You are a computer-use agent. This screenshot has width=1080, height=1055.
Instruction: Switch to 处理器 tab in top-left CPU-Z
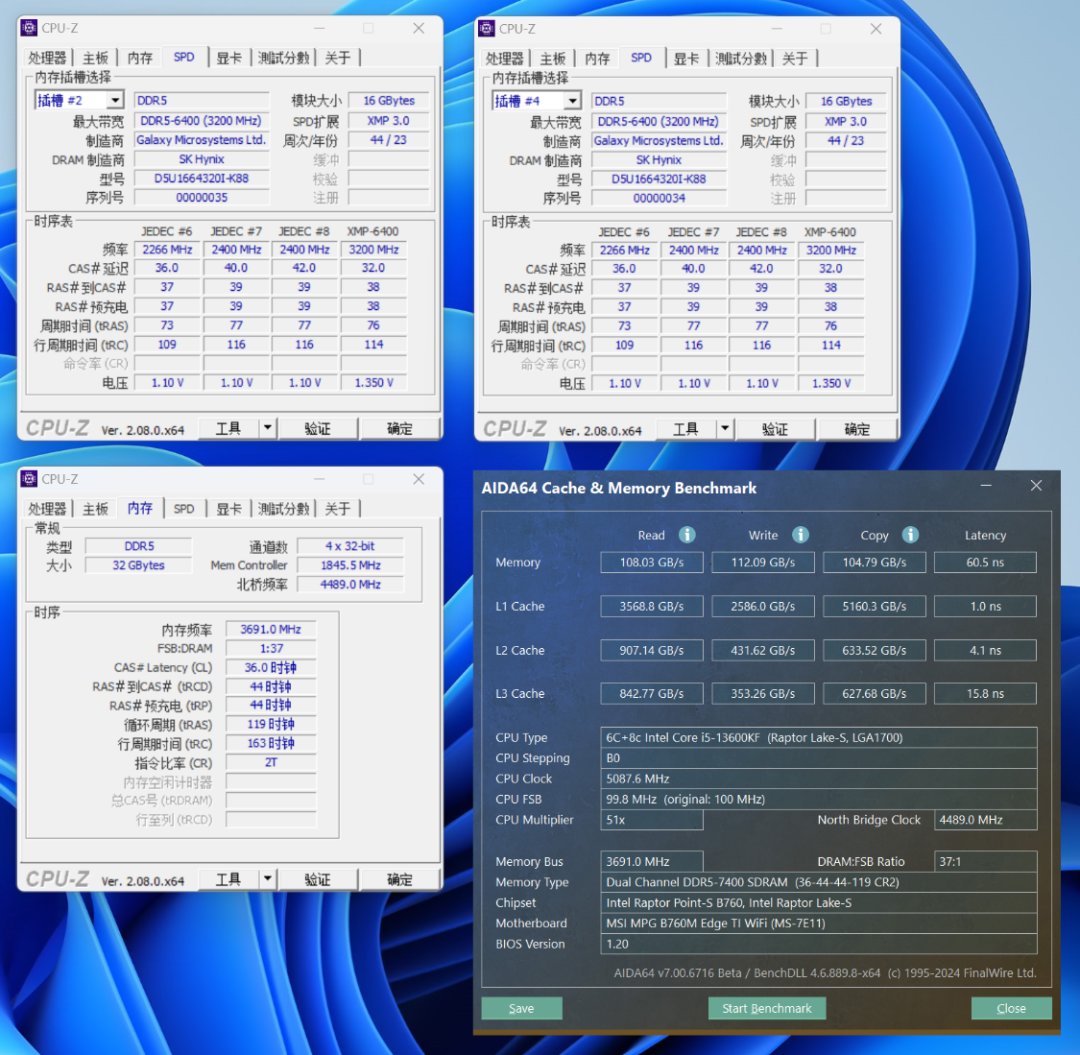point(48,58)
